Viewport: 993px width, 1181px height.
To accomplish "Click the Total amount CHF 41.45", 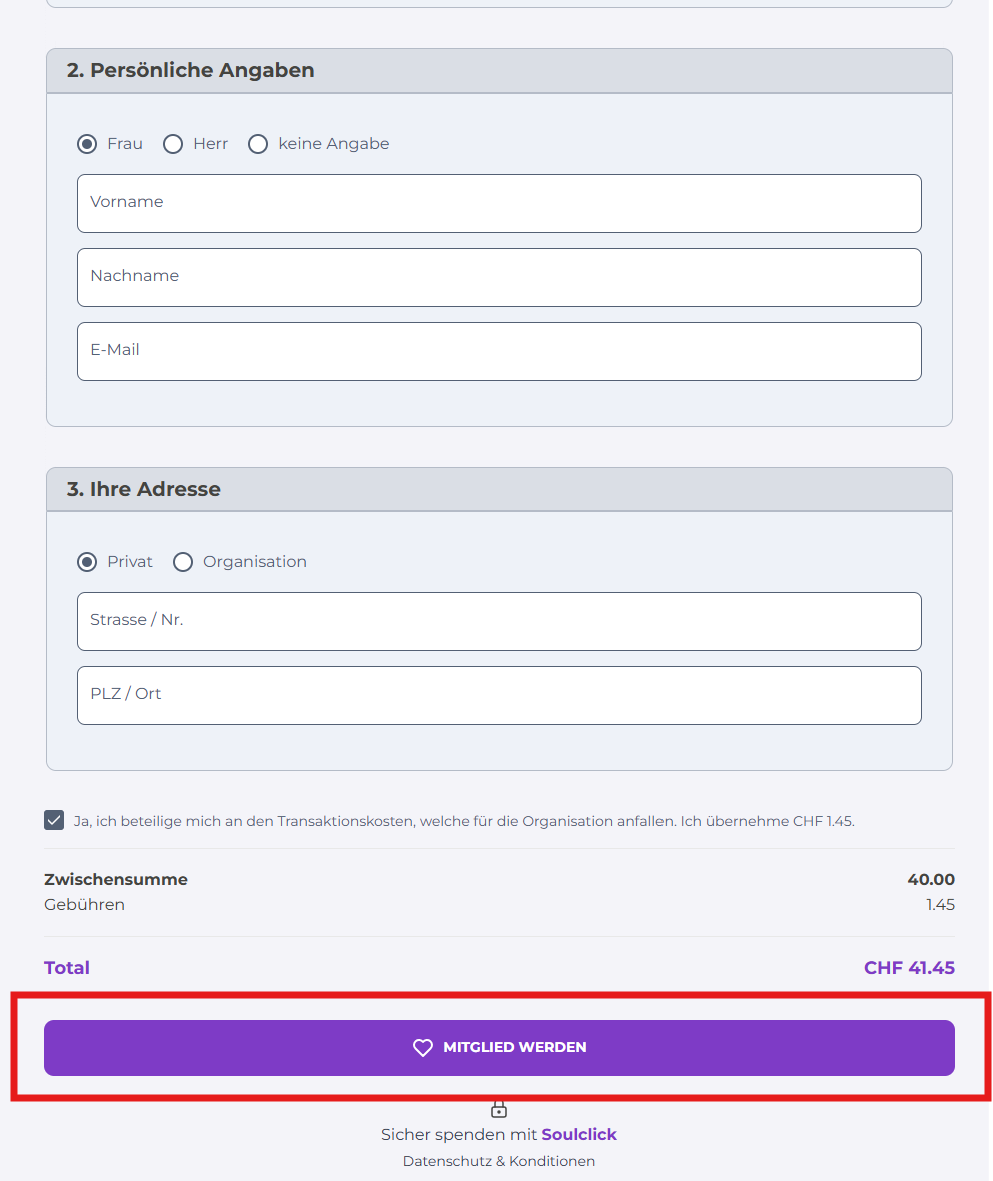I will point(909,968).
